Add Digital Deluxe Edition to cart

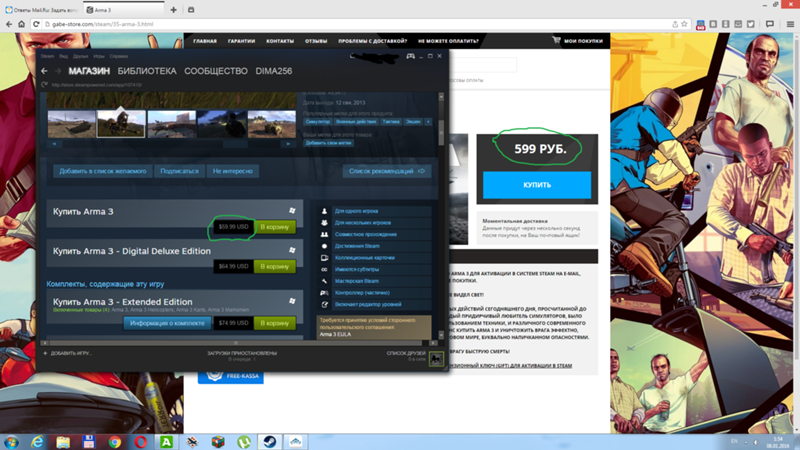275,266
